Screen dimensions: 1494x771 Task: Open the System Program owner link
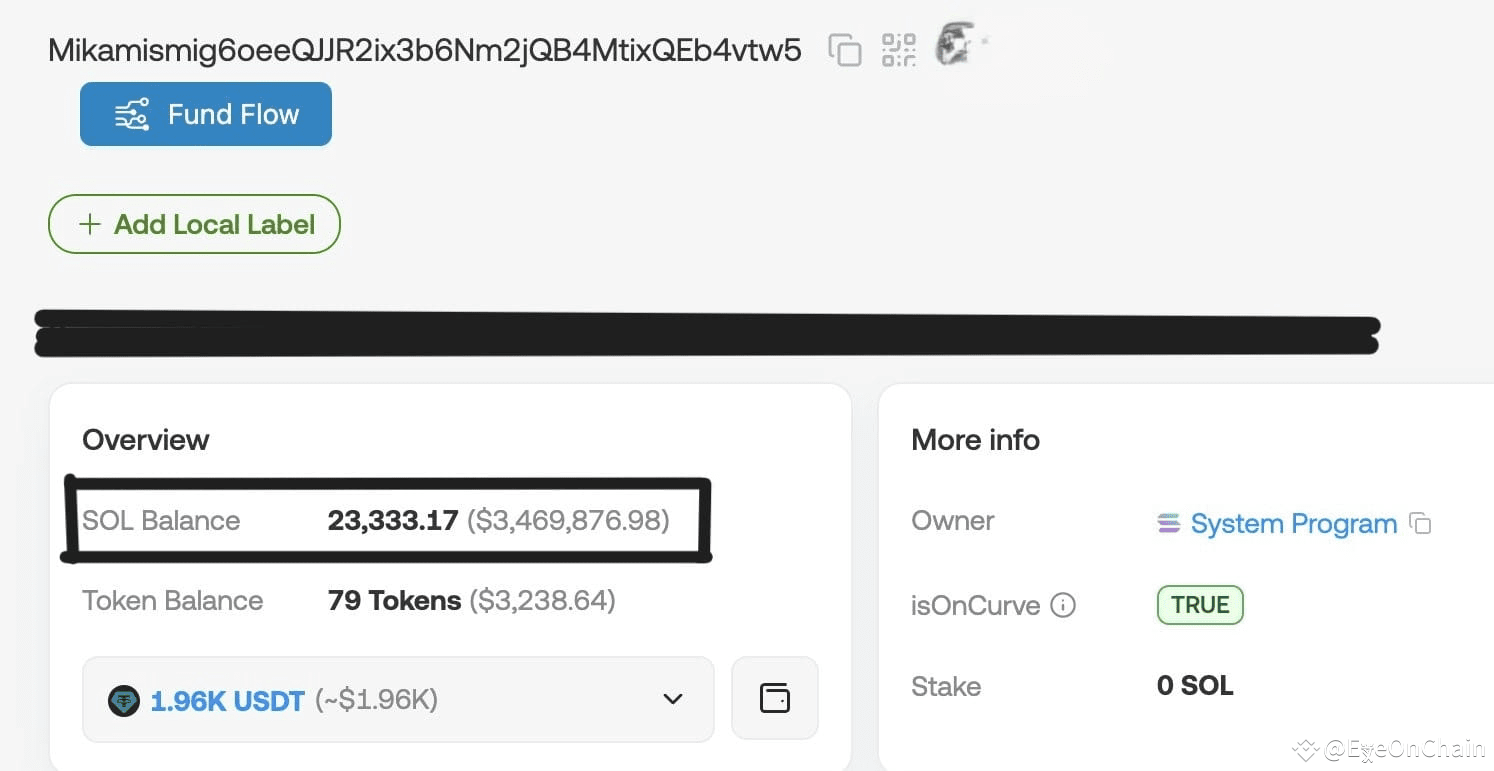pyautogui.click(x=1293, y=524)
